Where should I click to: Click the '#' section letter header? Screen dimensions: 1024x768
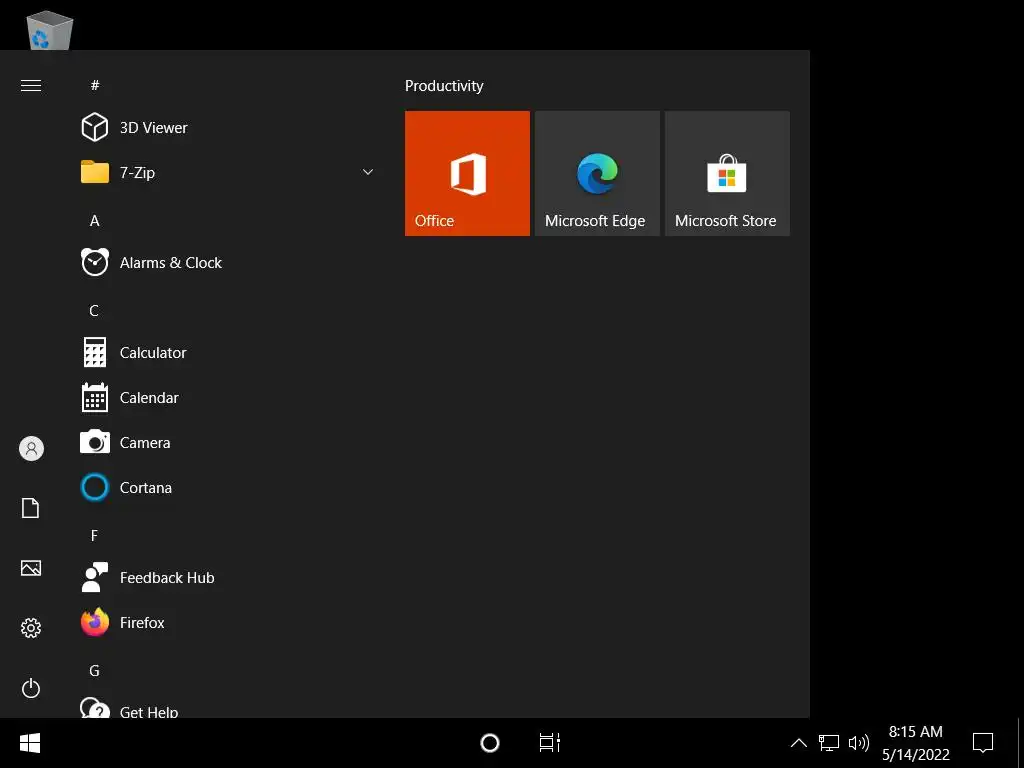tap(95, 86)
